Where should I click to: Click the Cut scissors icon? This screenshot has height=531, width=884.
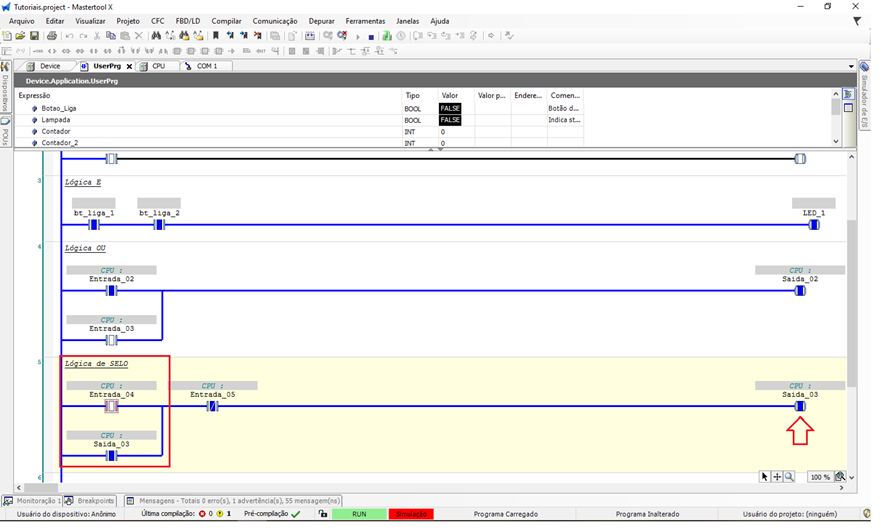pyautogui.click(x=97, y=36)
